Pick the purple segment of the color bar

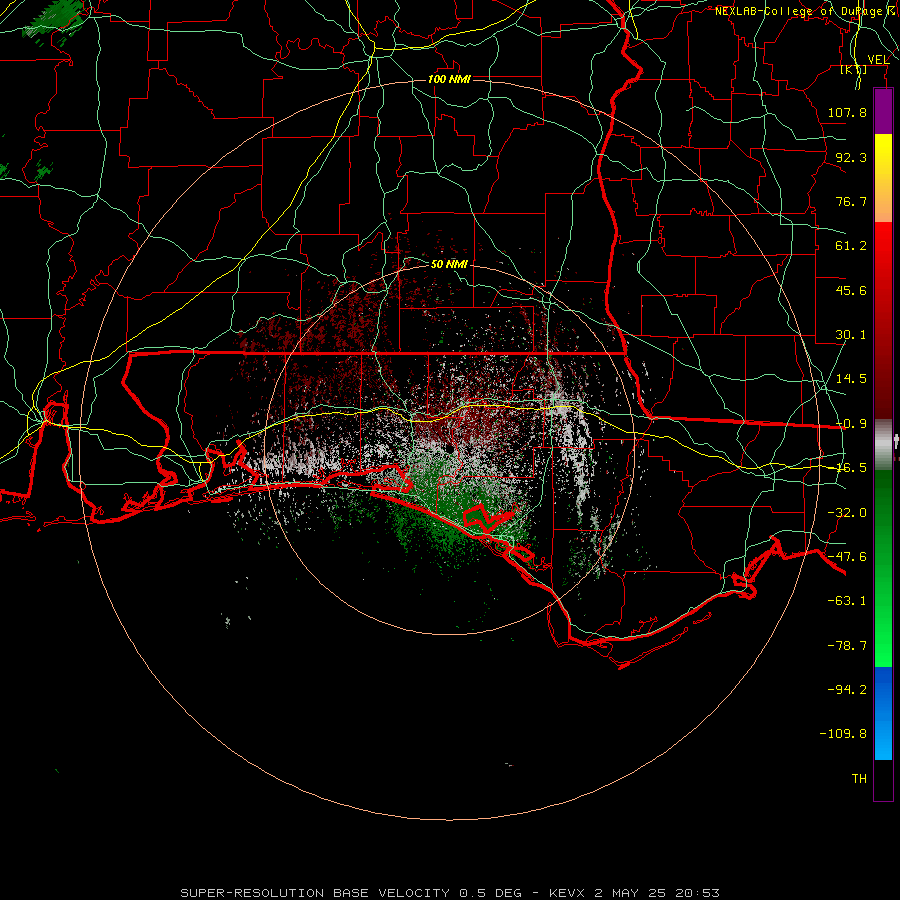(883, 111)
